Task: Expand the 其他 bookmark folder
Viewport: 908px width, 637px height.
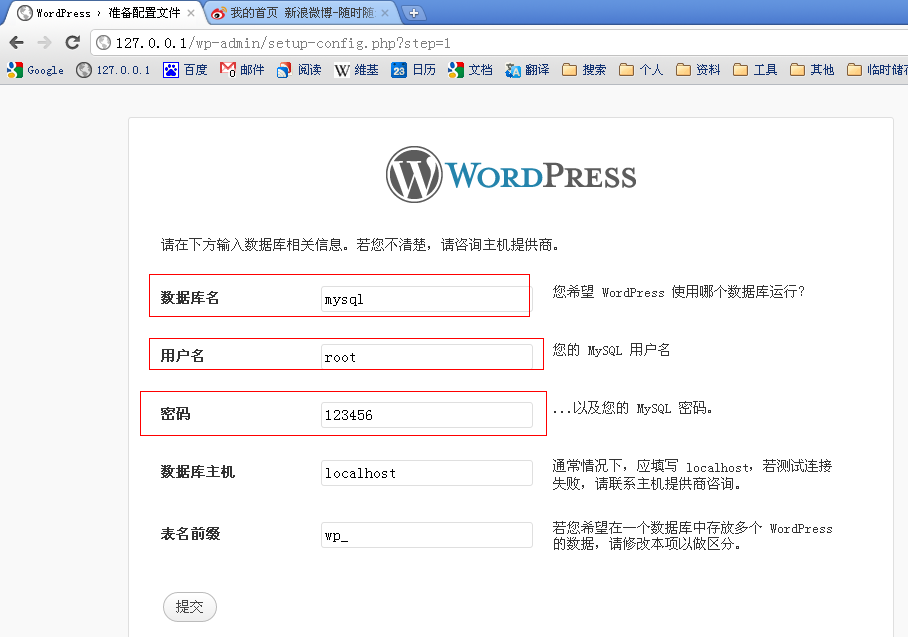Action: click(x=812, y=70)
